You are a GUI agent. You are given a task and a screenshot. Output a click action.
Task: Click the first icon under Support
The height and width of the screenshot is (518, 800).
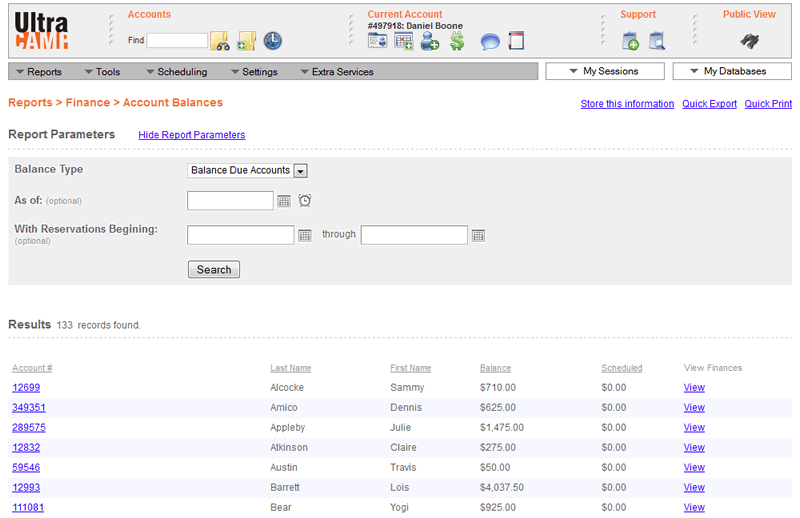(630, 41)
